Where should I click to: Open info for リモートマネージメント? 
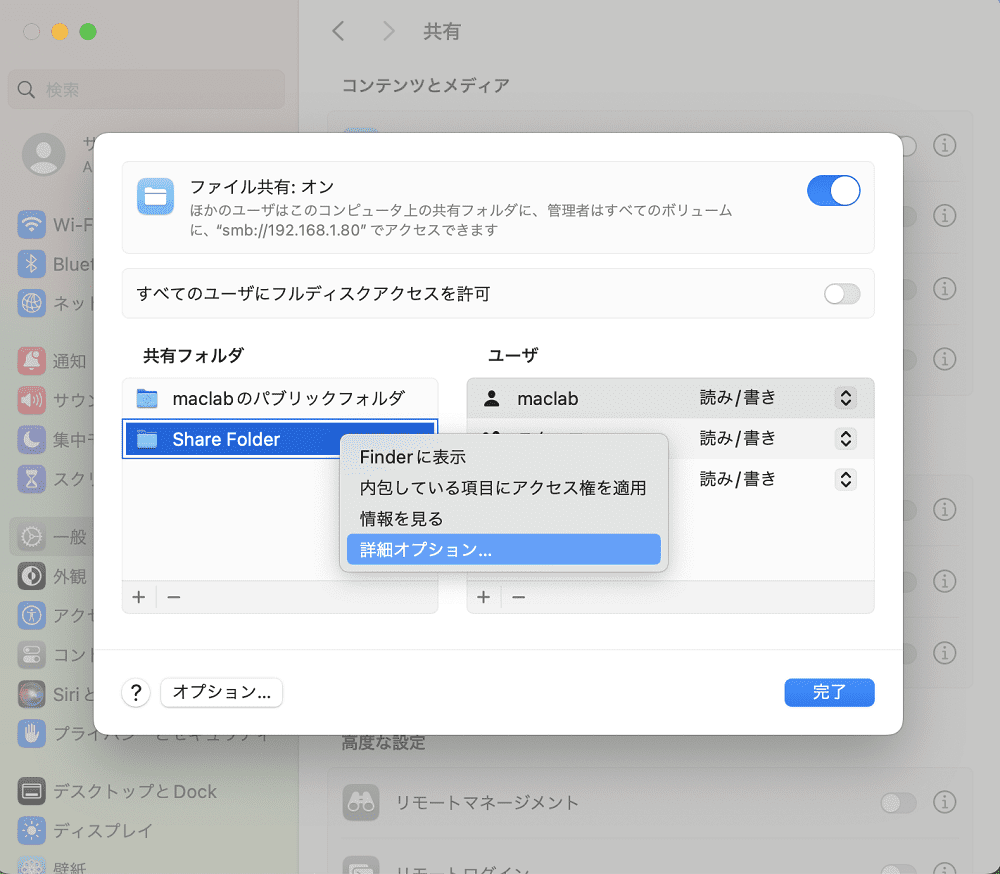point(945,802)
